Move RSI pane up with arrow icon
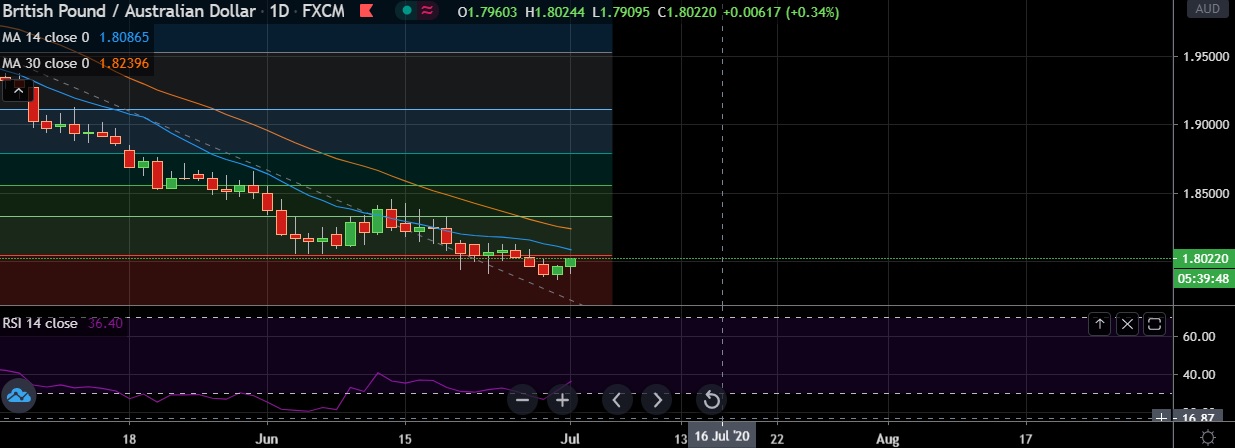The width and height of the screenshot is (1235, 448). tap(1099, 324)
